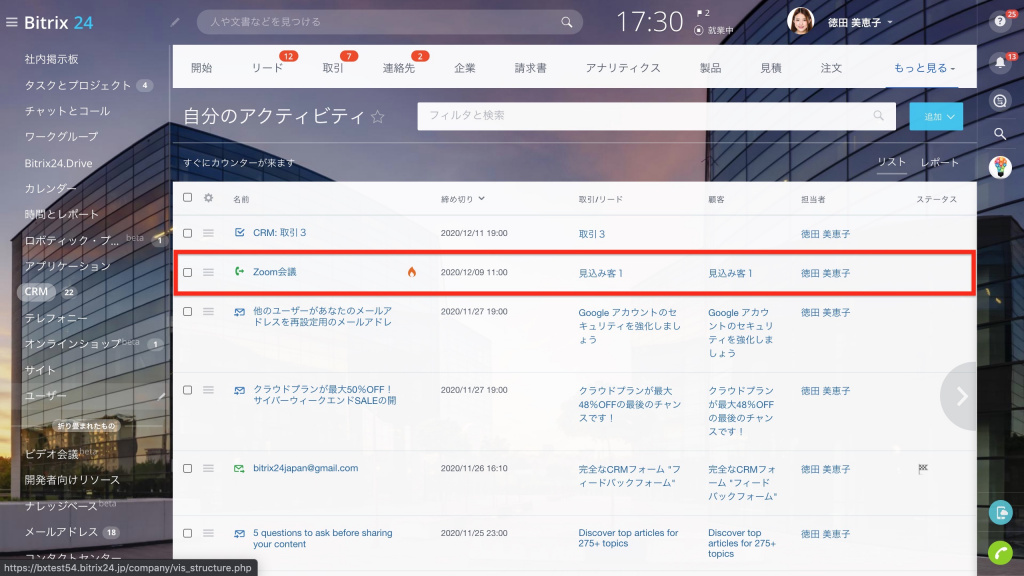Check the box for the 5 questions row

pos(187,533)
